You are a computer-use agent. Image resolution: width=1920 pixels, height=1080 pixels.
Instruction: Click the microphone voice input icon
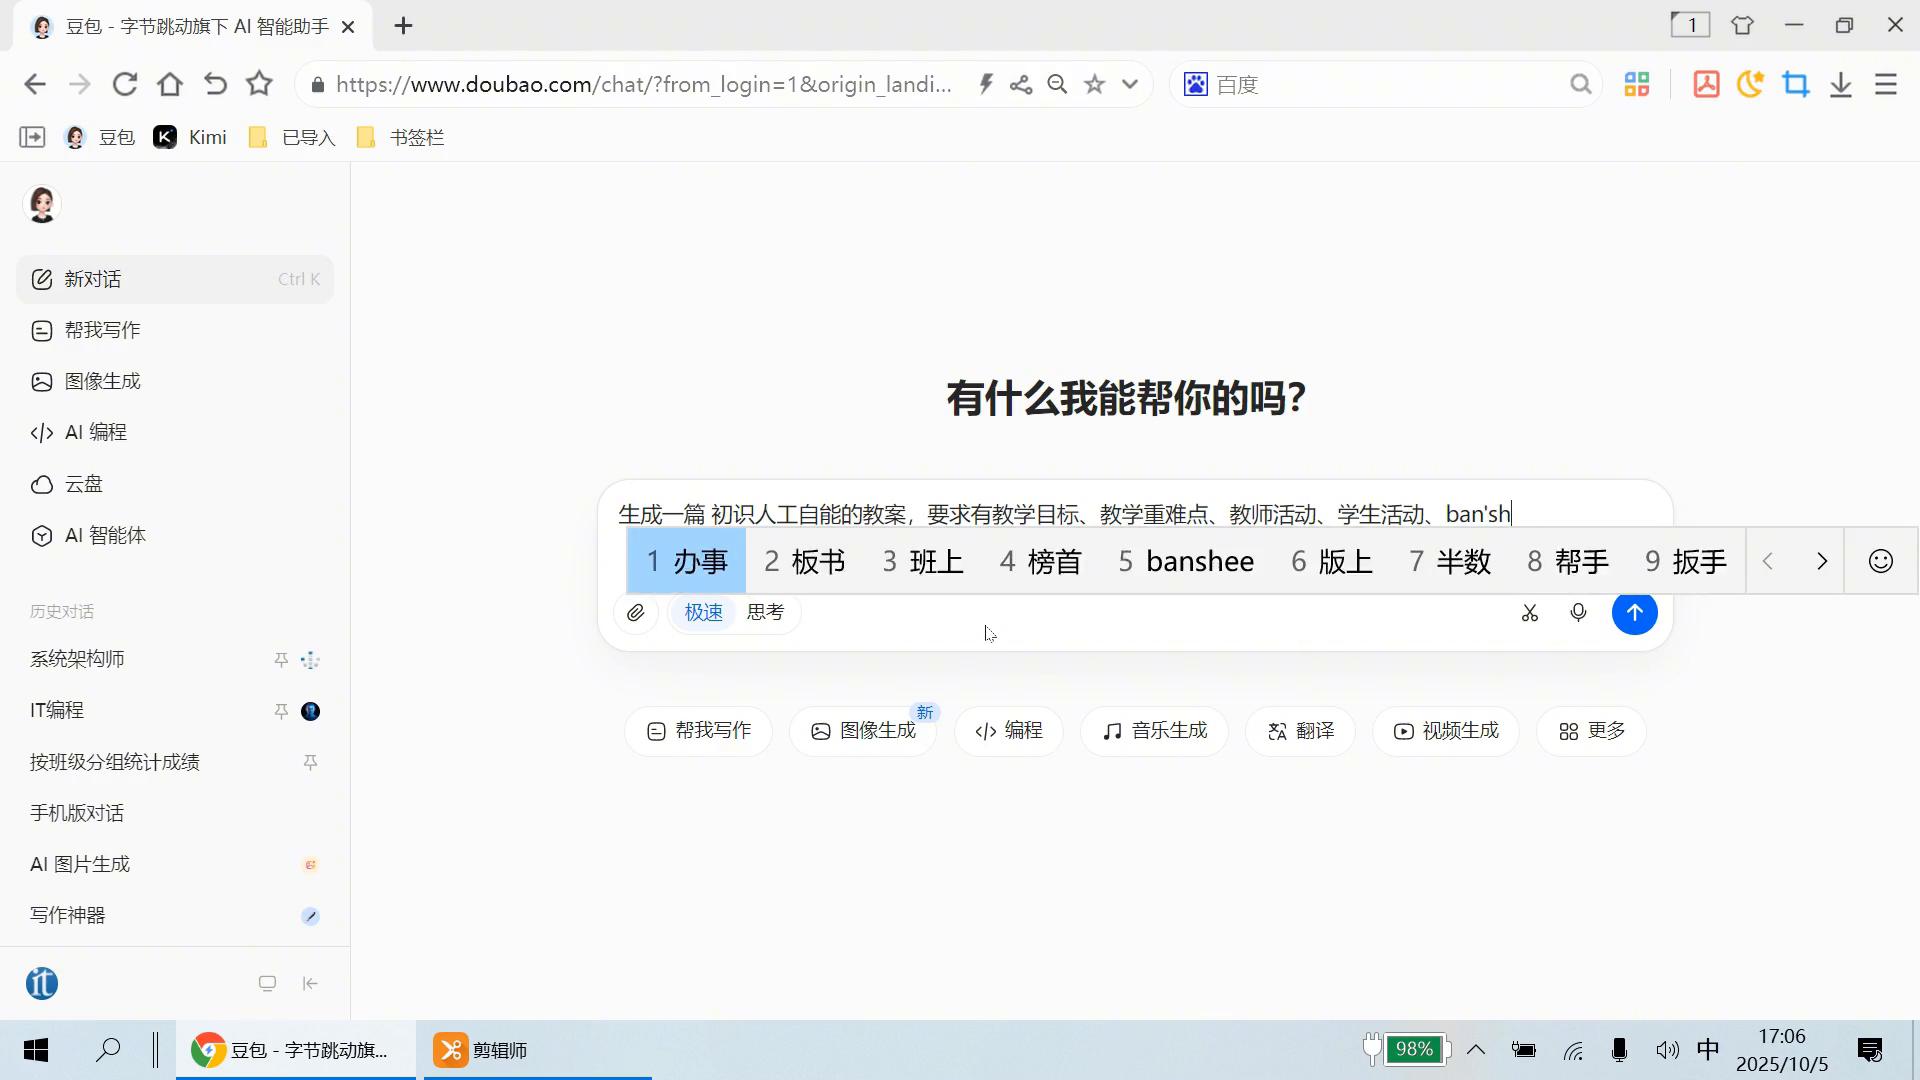click(x=1578, y=612)
